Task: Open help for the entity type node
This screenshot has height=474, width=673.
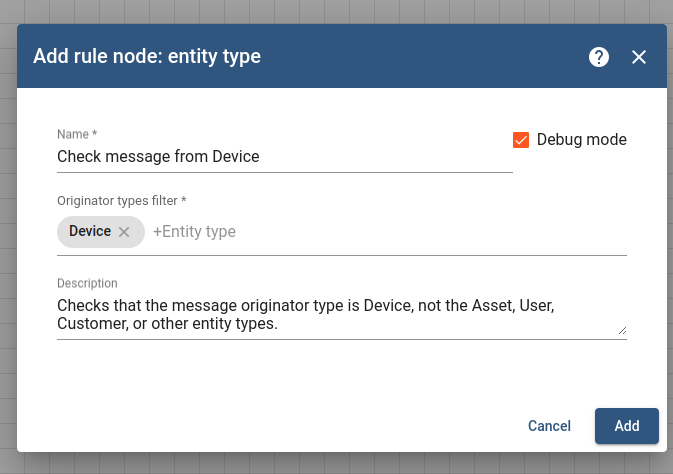Action: point(599,57)
